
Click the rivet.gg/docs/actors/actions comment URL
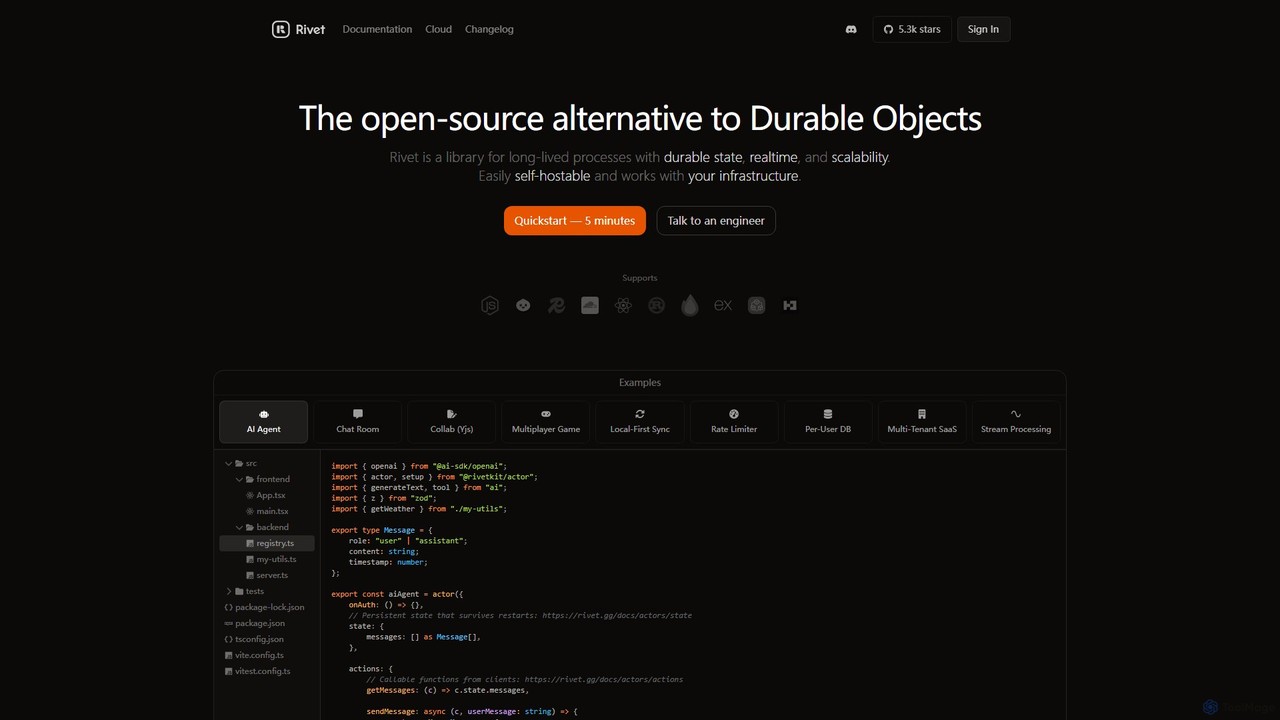[604, 679]
